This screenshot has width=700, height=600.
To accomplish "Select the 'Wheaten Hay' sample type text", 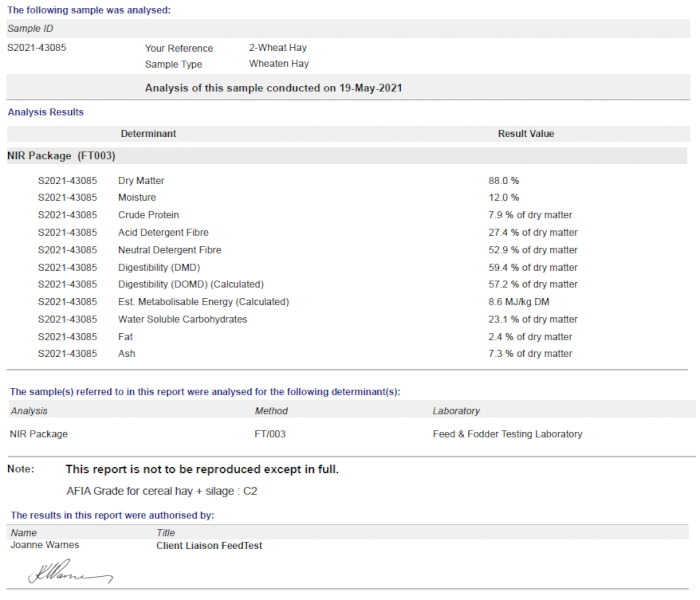I will (278, 64).
